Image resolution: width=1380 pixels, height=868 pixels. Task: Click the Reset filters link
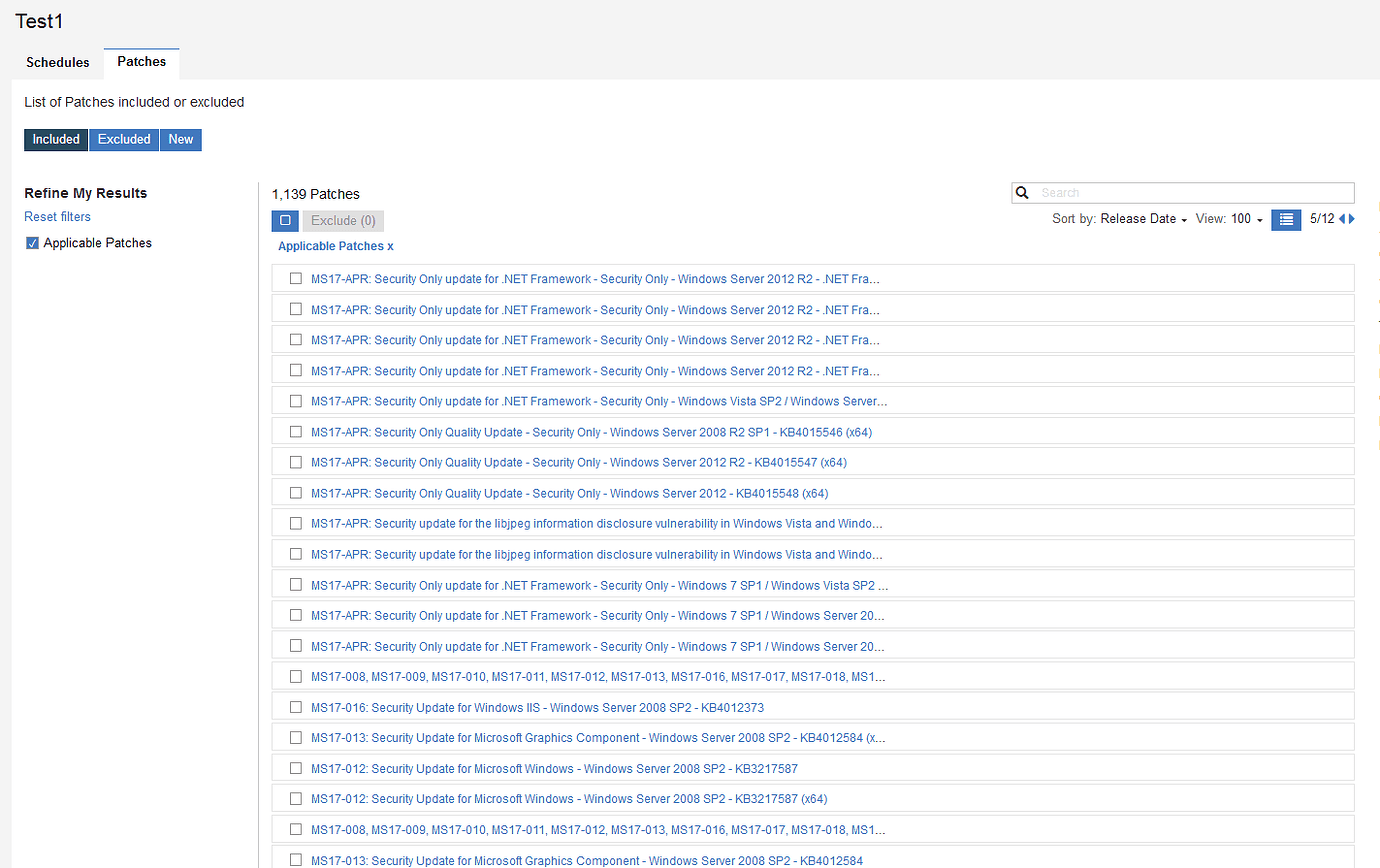click(x=57, y=216)
